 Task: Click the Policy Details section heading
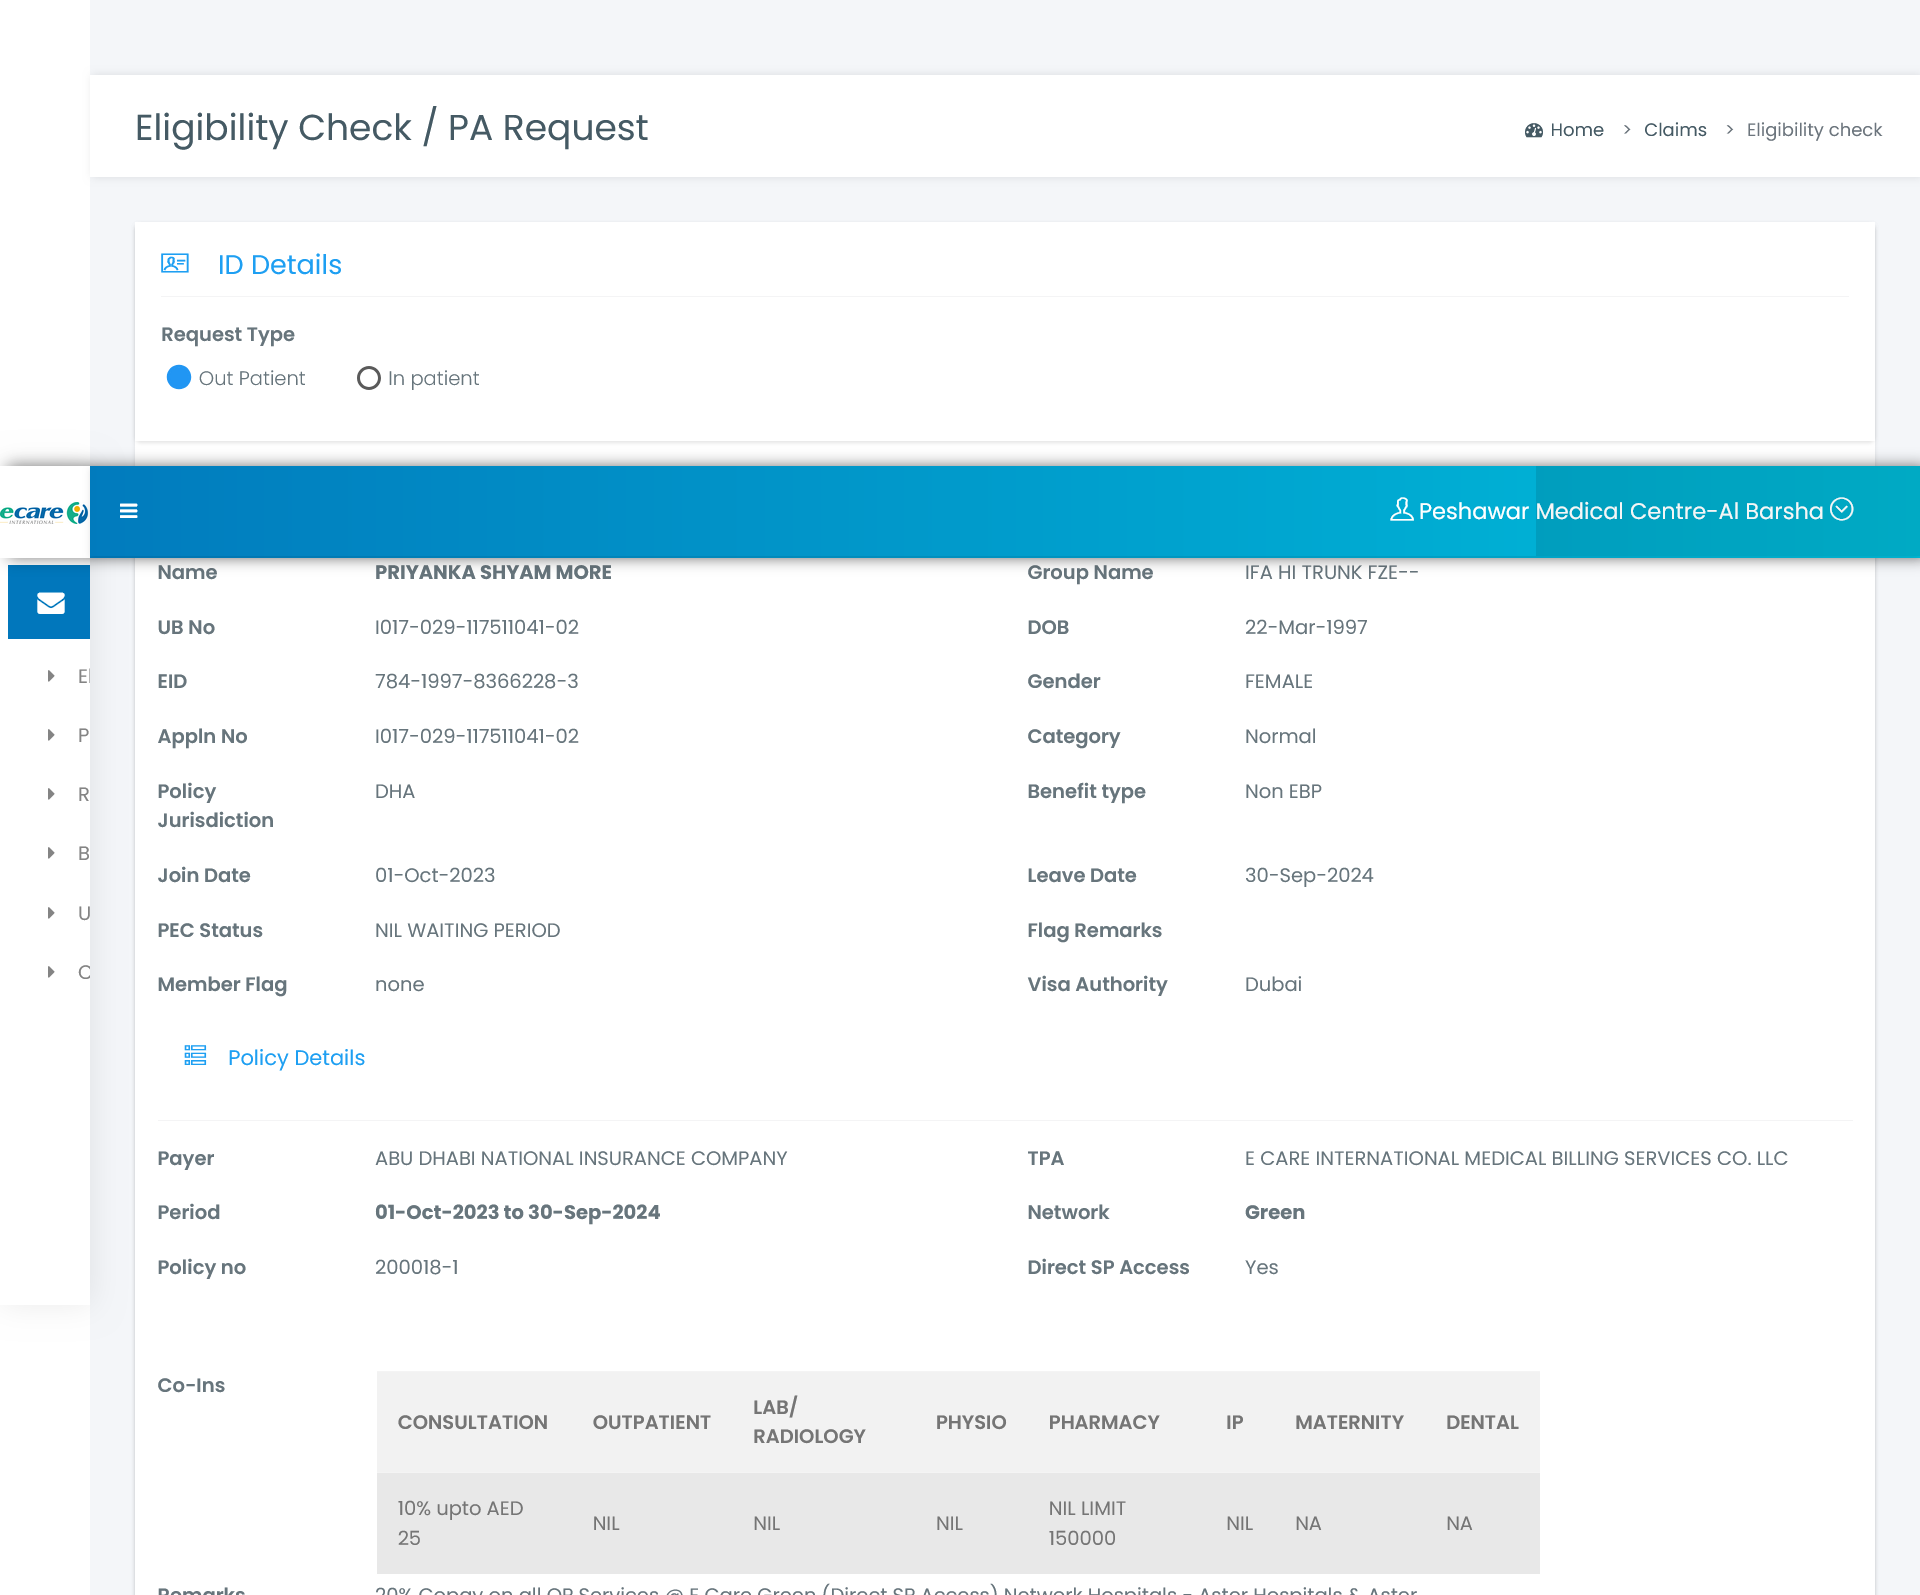coord(296,1057)
